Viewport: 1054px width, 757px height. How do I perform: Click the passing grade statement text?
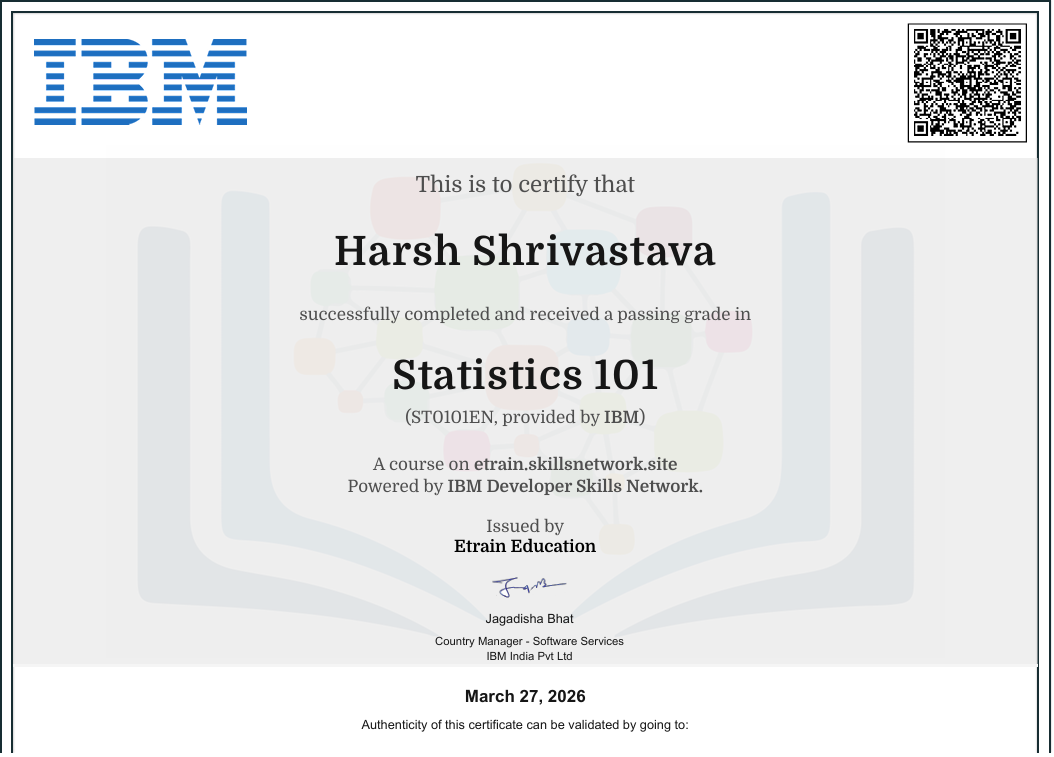pos(524,313)
